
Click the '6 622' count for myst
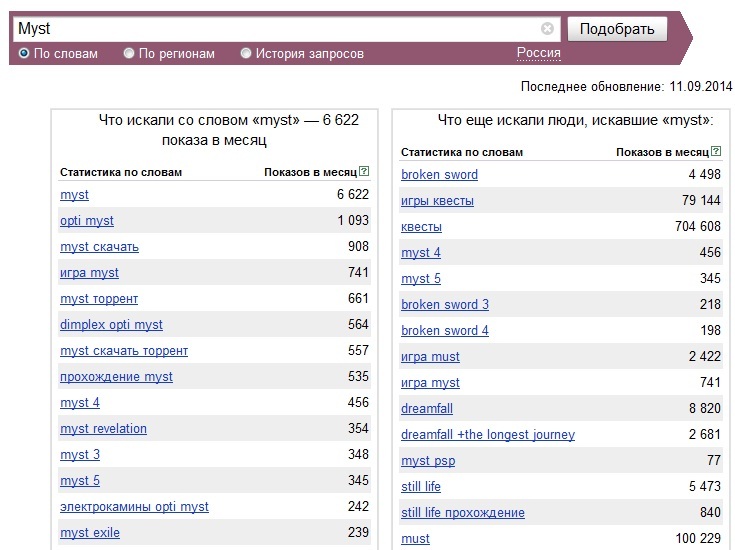[x=353, y=194]
